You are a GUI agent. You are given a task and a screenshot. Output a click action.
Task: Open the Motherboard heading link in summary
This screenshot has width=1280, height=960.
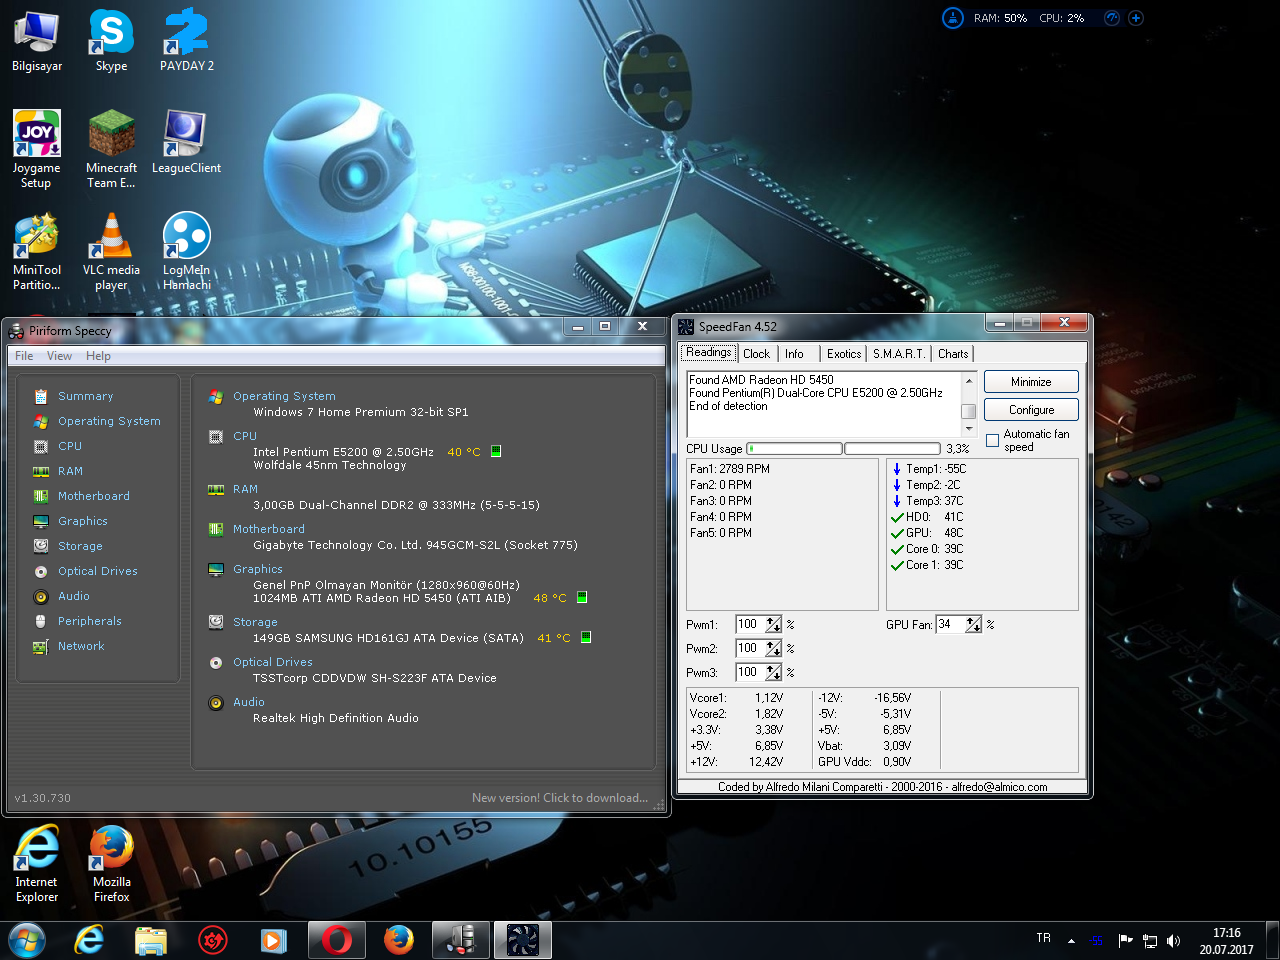coord(268,529)
